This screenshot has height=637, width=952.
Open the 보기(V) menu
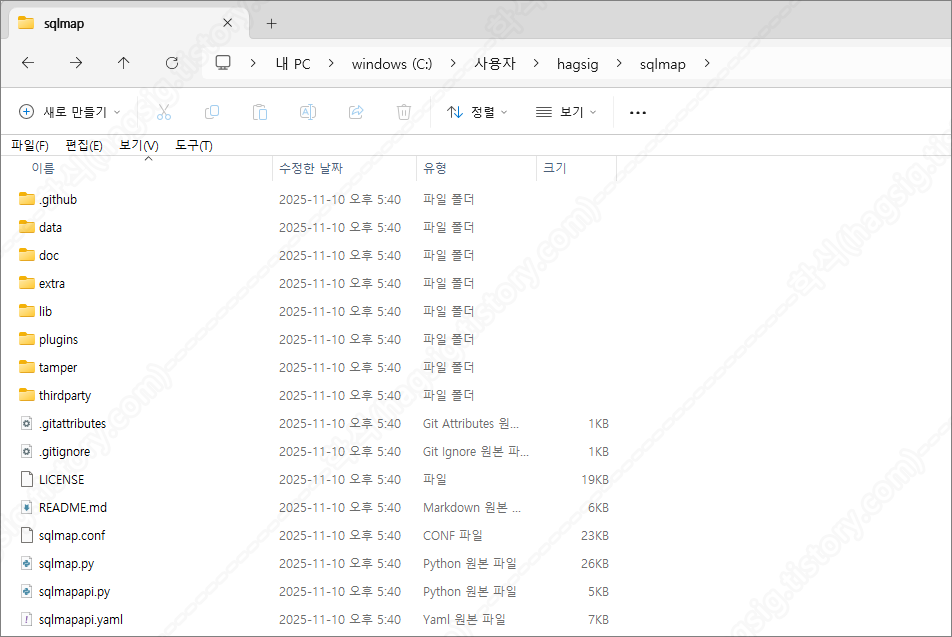coord(139,145)
